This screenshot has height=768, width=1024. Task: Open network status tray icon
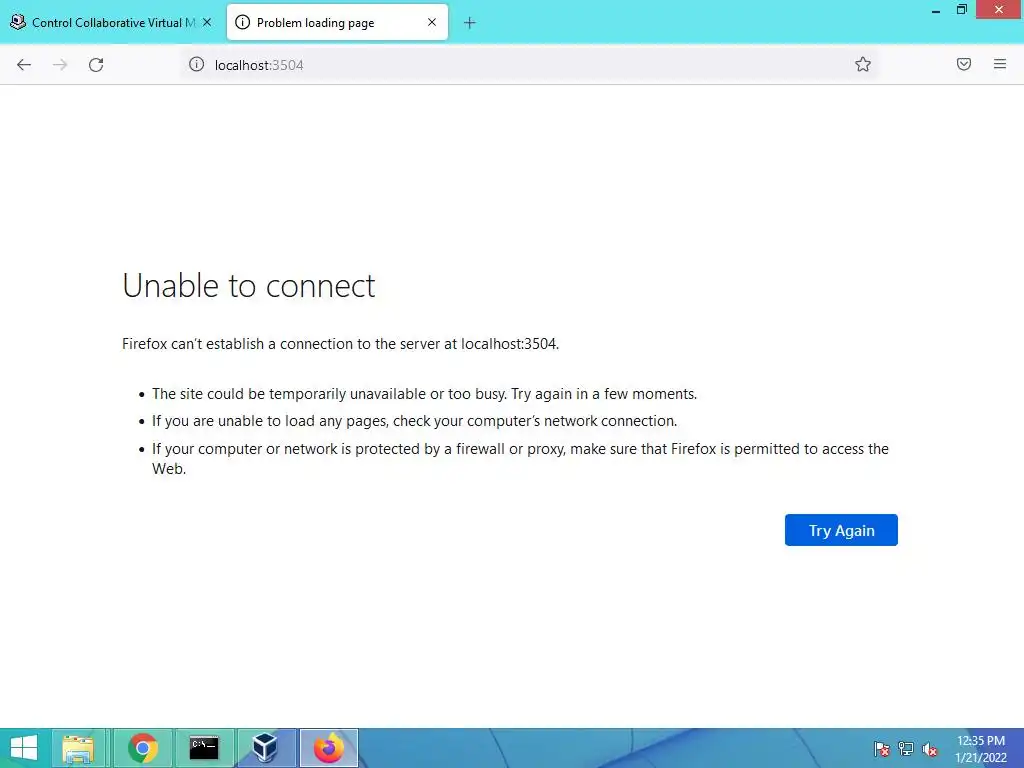906,749
